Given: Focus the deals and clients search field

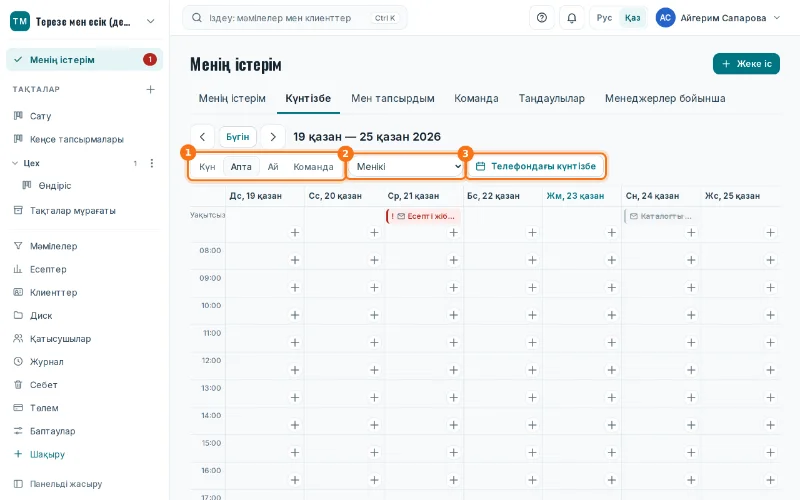Looking at the screenshot, I should (x=294, y=18).
